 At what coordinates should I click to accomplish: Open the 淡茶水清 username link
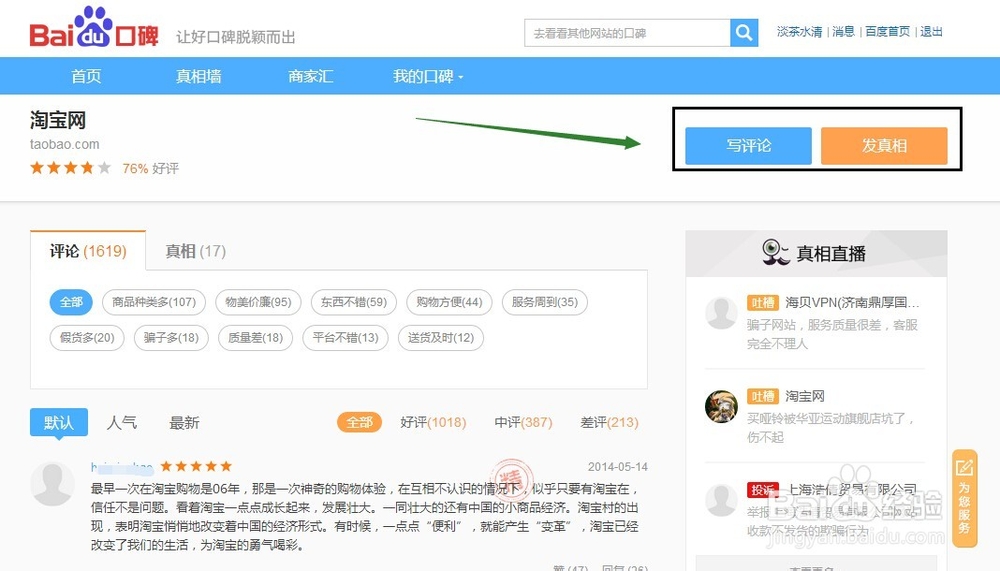click(x=799, y=31)
